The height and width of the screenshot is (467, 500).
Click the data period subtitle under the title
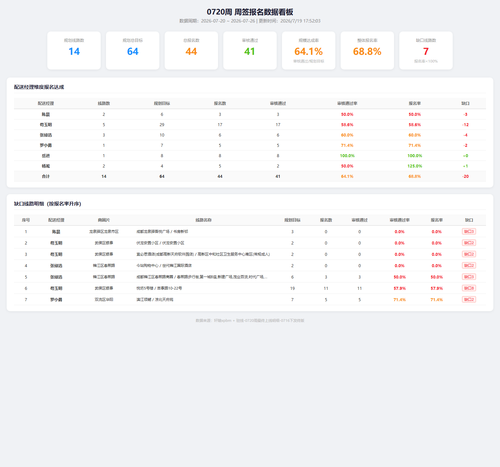pyautogui.click(x=250, y=21)
